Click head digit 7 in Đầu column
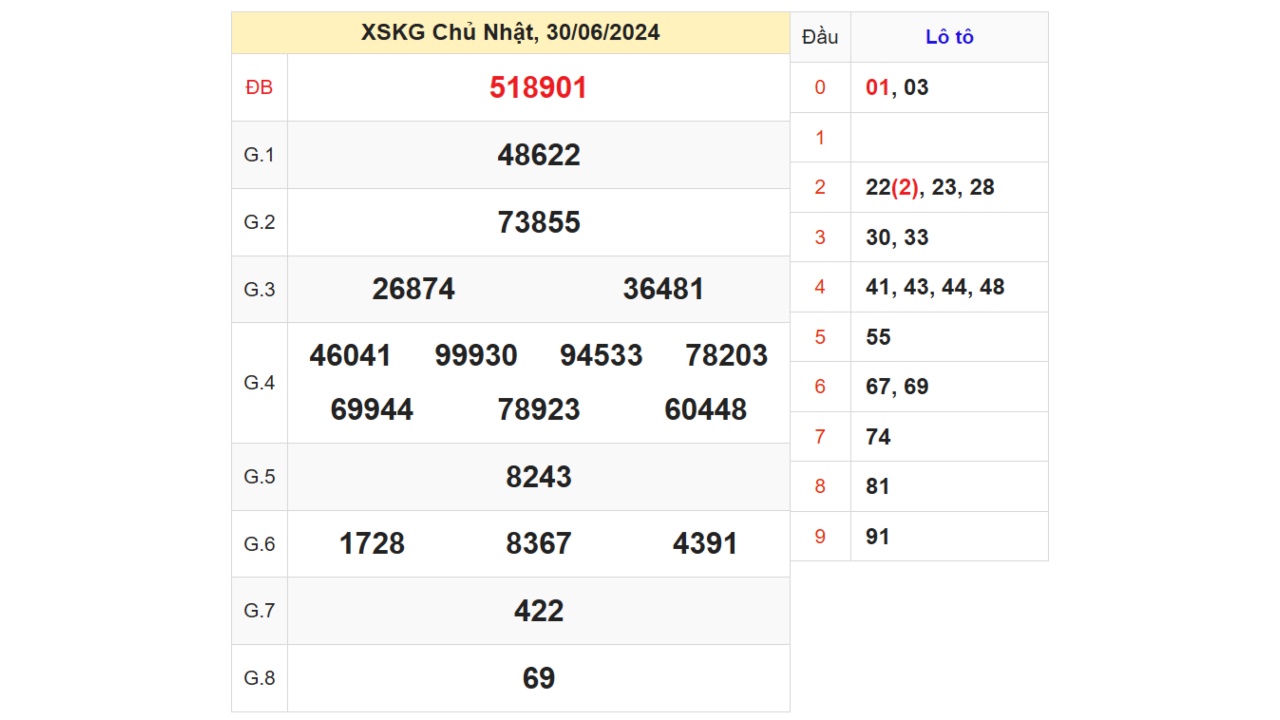This screenshot has width=1280, height=720. click(x=820, y=437)
